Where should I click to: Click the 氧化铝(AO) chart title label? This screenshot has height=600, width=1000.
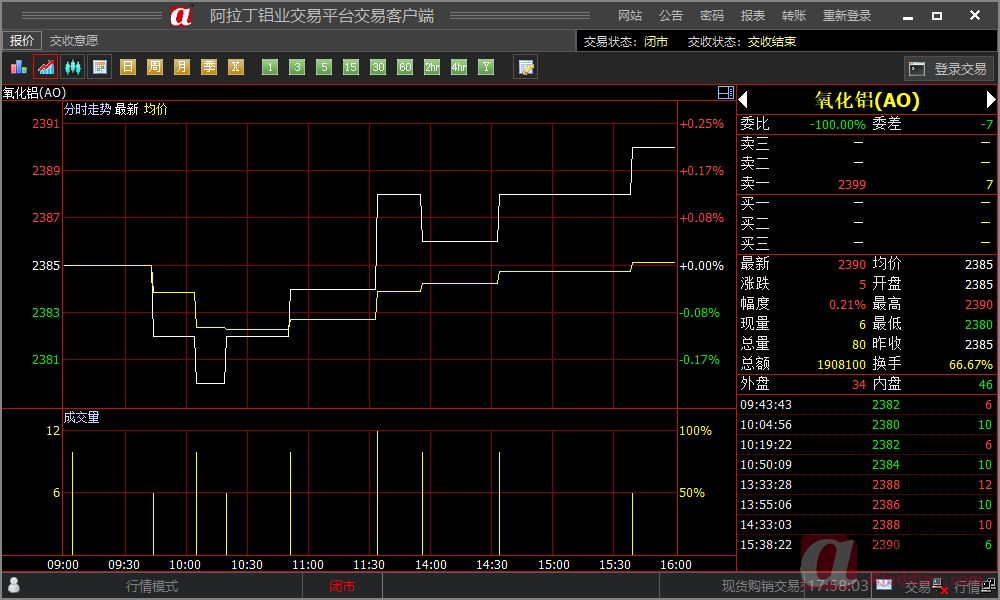pos(34,92)
